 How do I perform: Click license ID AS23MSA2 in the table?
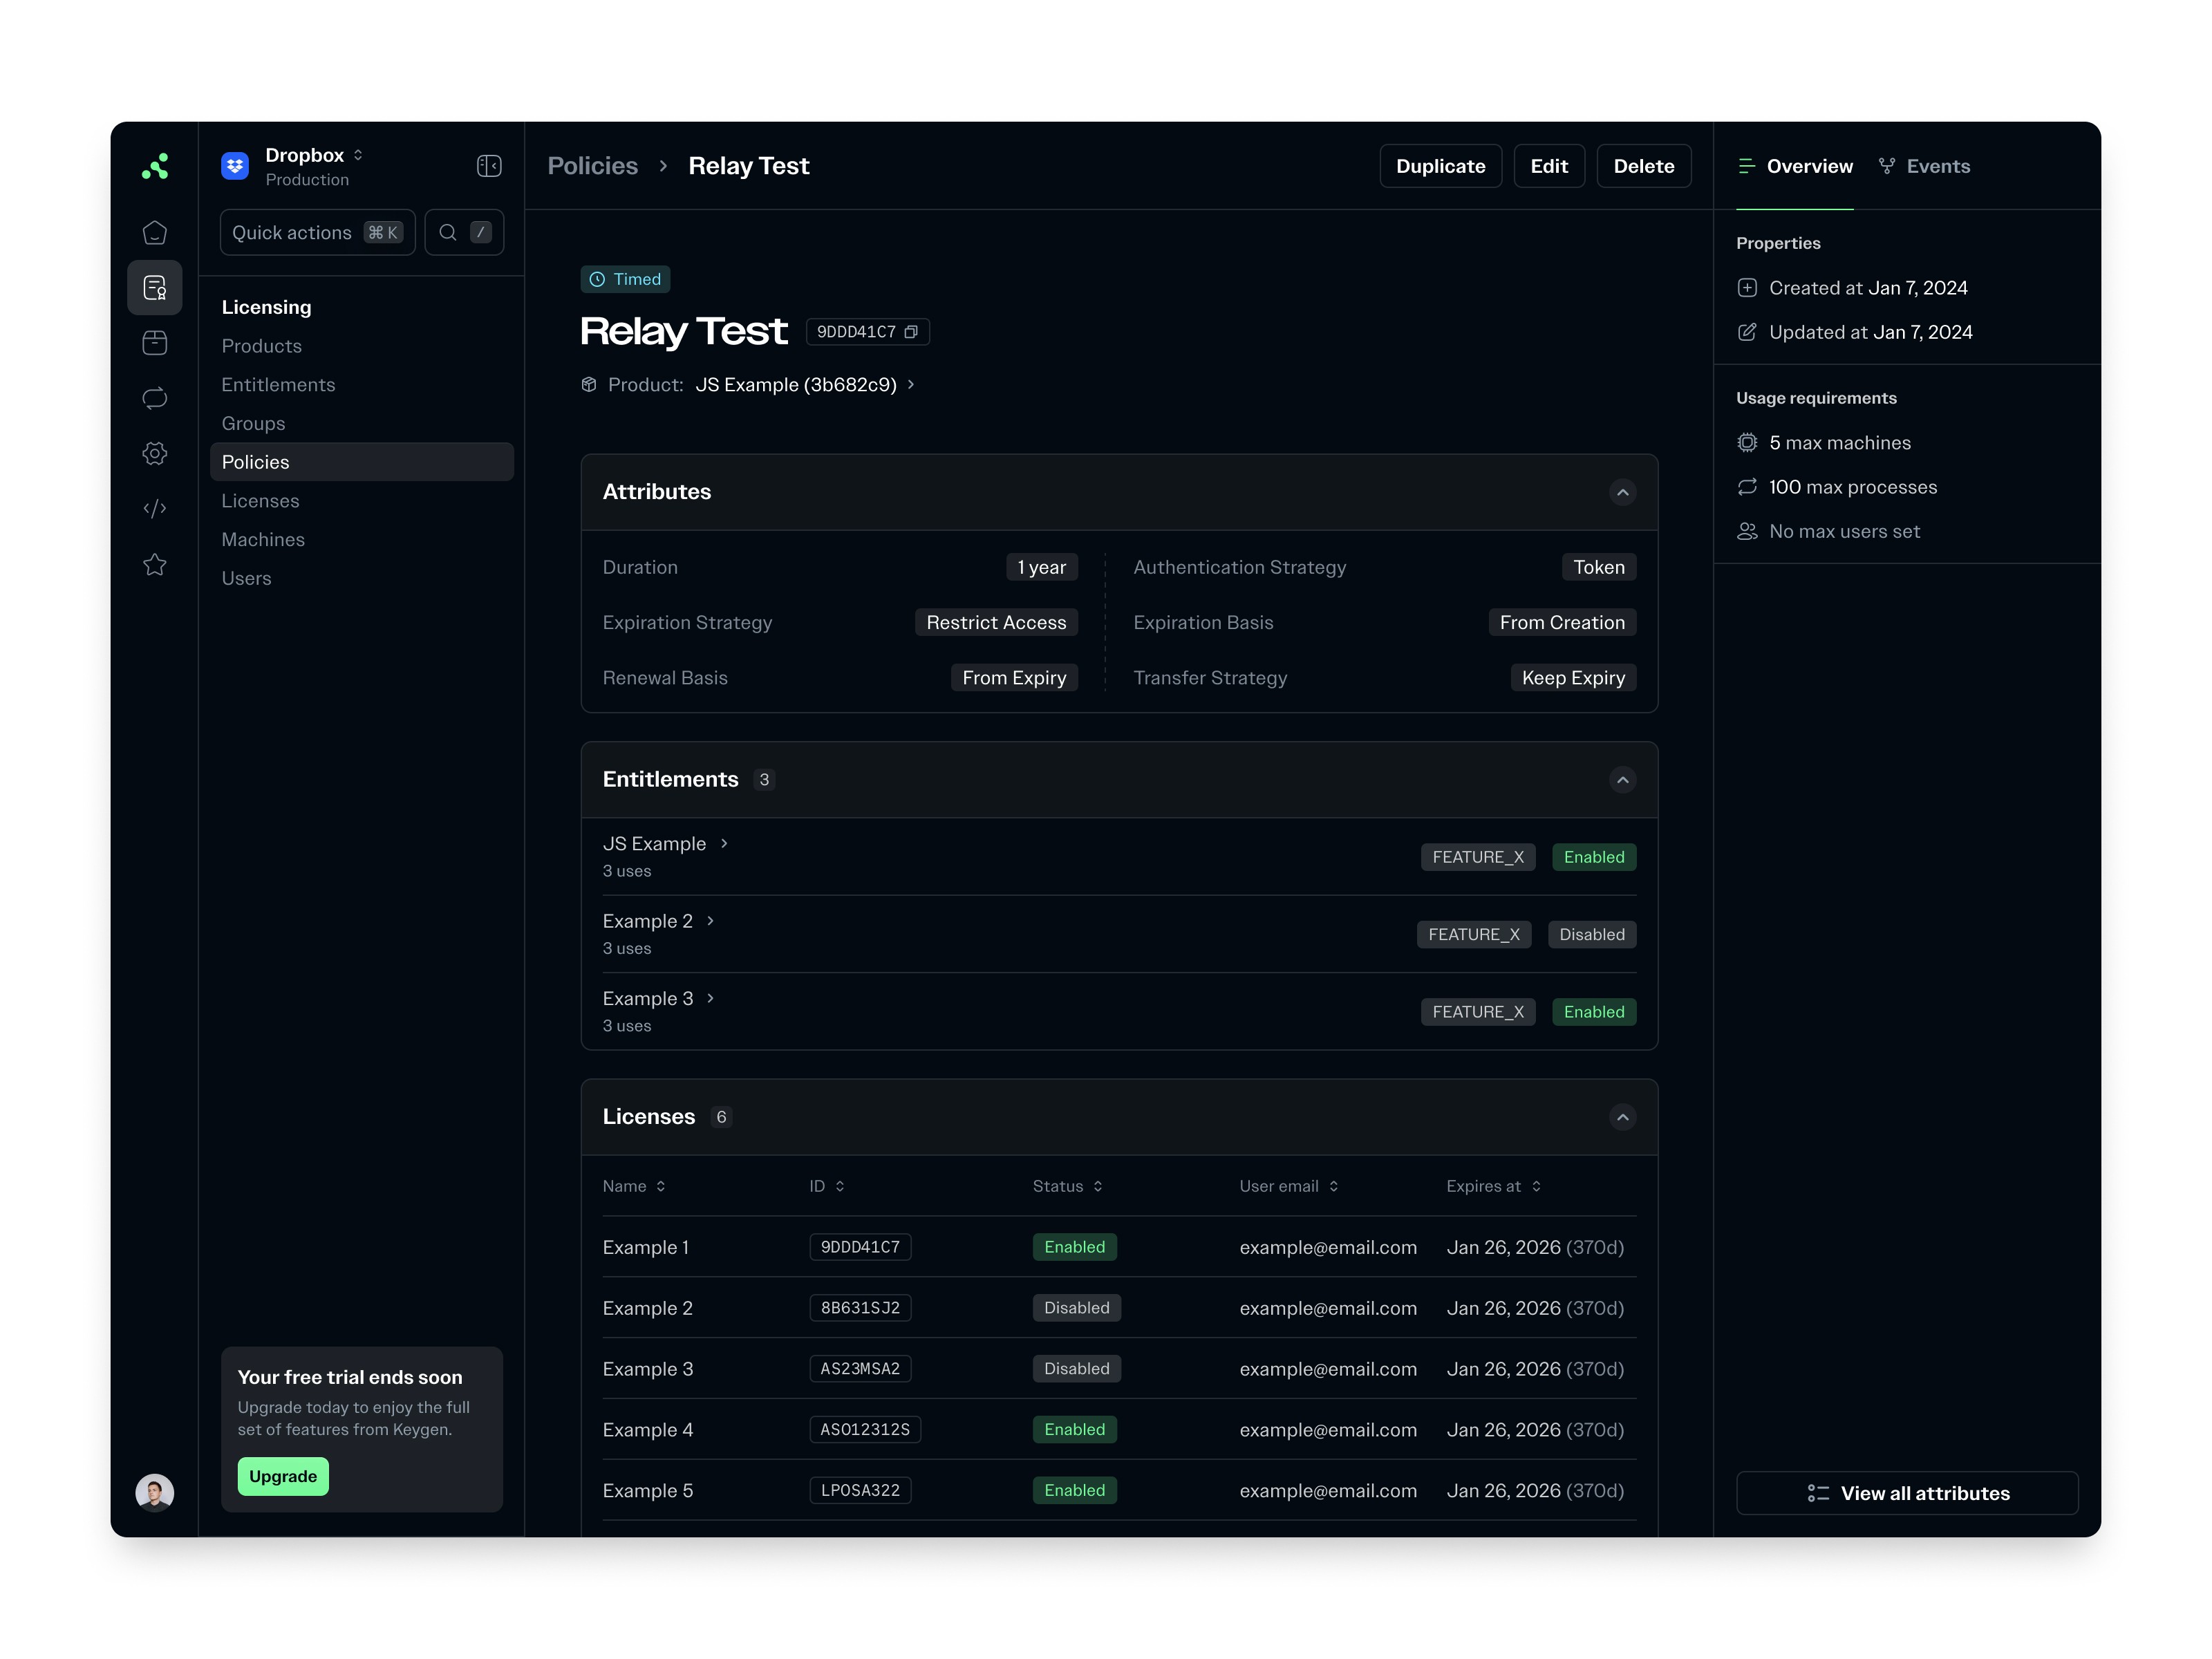(x=860, y=1369)
